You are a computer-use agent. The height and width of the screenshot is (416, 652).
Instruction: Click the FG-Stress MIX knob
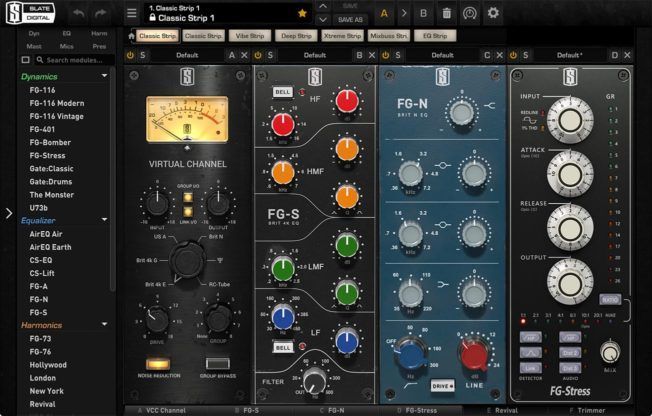click(x=610, y=353)
